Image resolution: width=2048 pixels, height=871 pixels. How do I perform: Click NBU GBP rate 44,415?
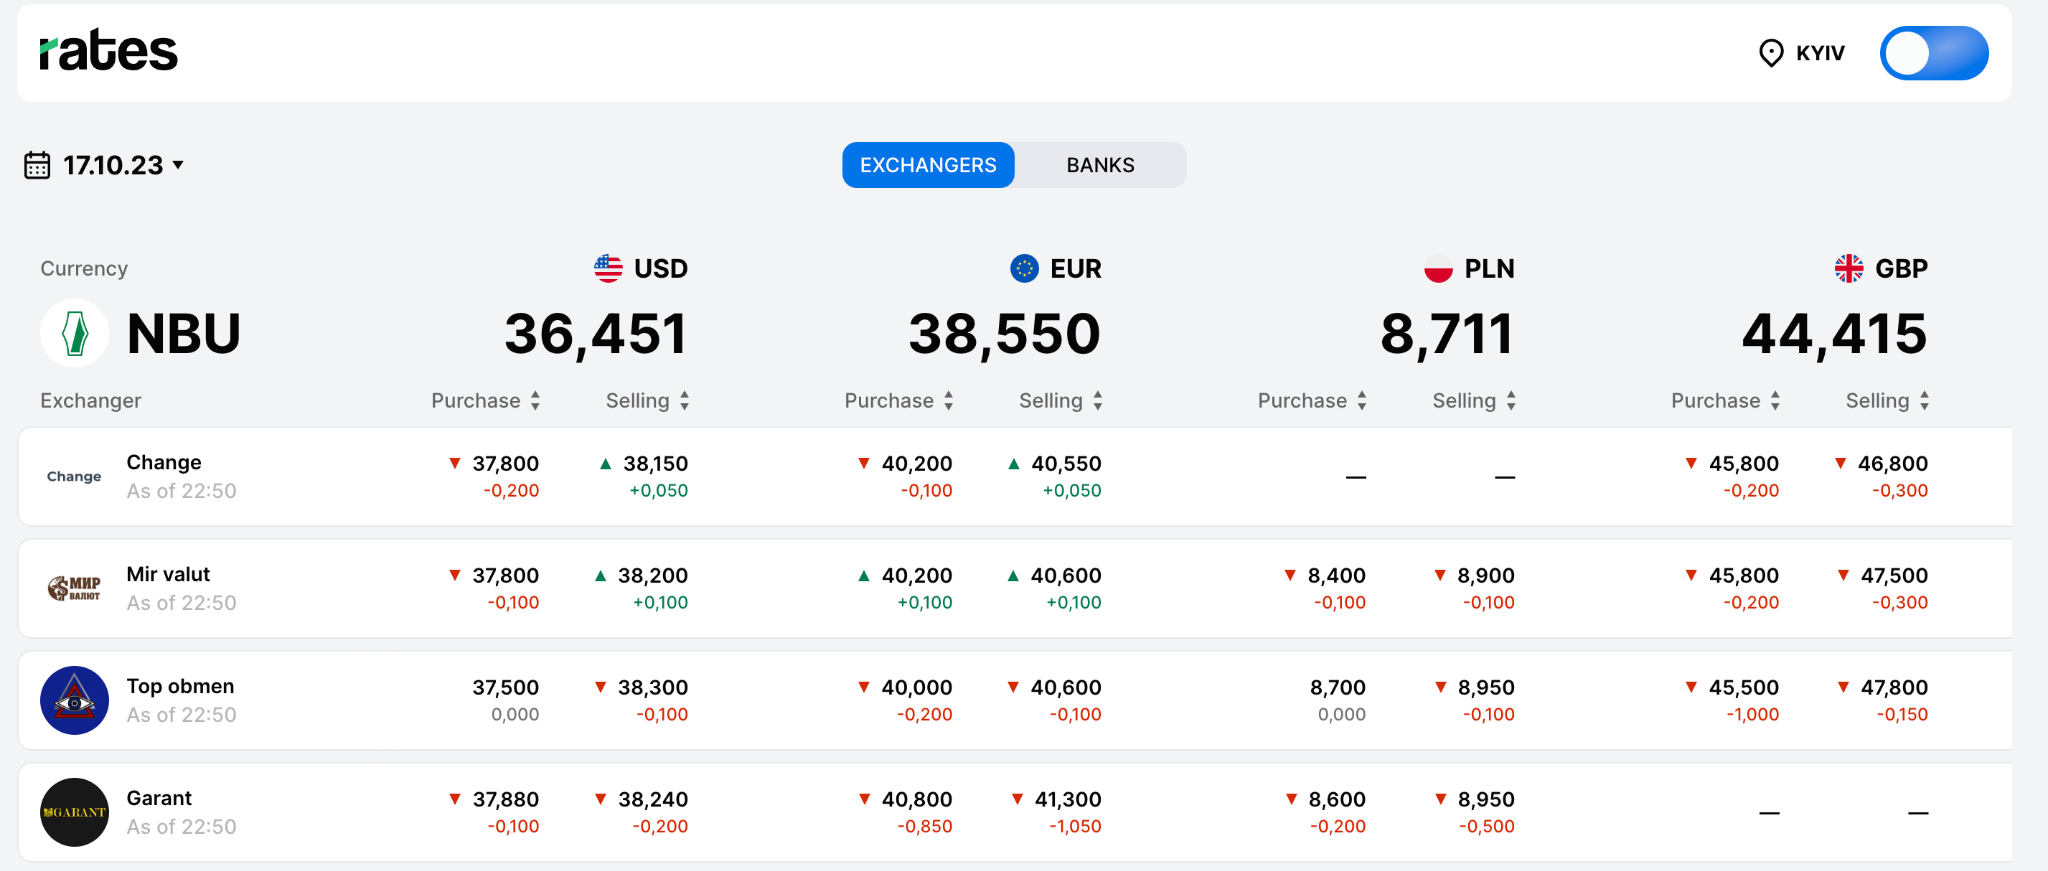point(1835,334)
